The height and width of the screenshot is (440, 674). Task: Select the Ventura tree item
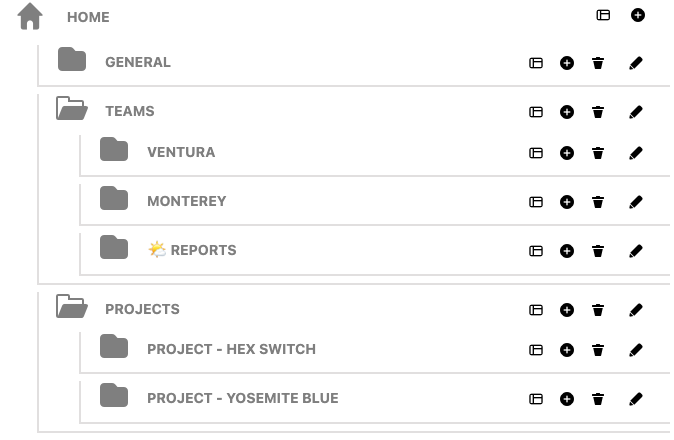tap(181, 152)
